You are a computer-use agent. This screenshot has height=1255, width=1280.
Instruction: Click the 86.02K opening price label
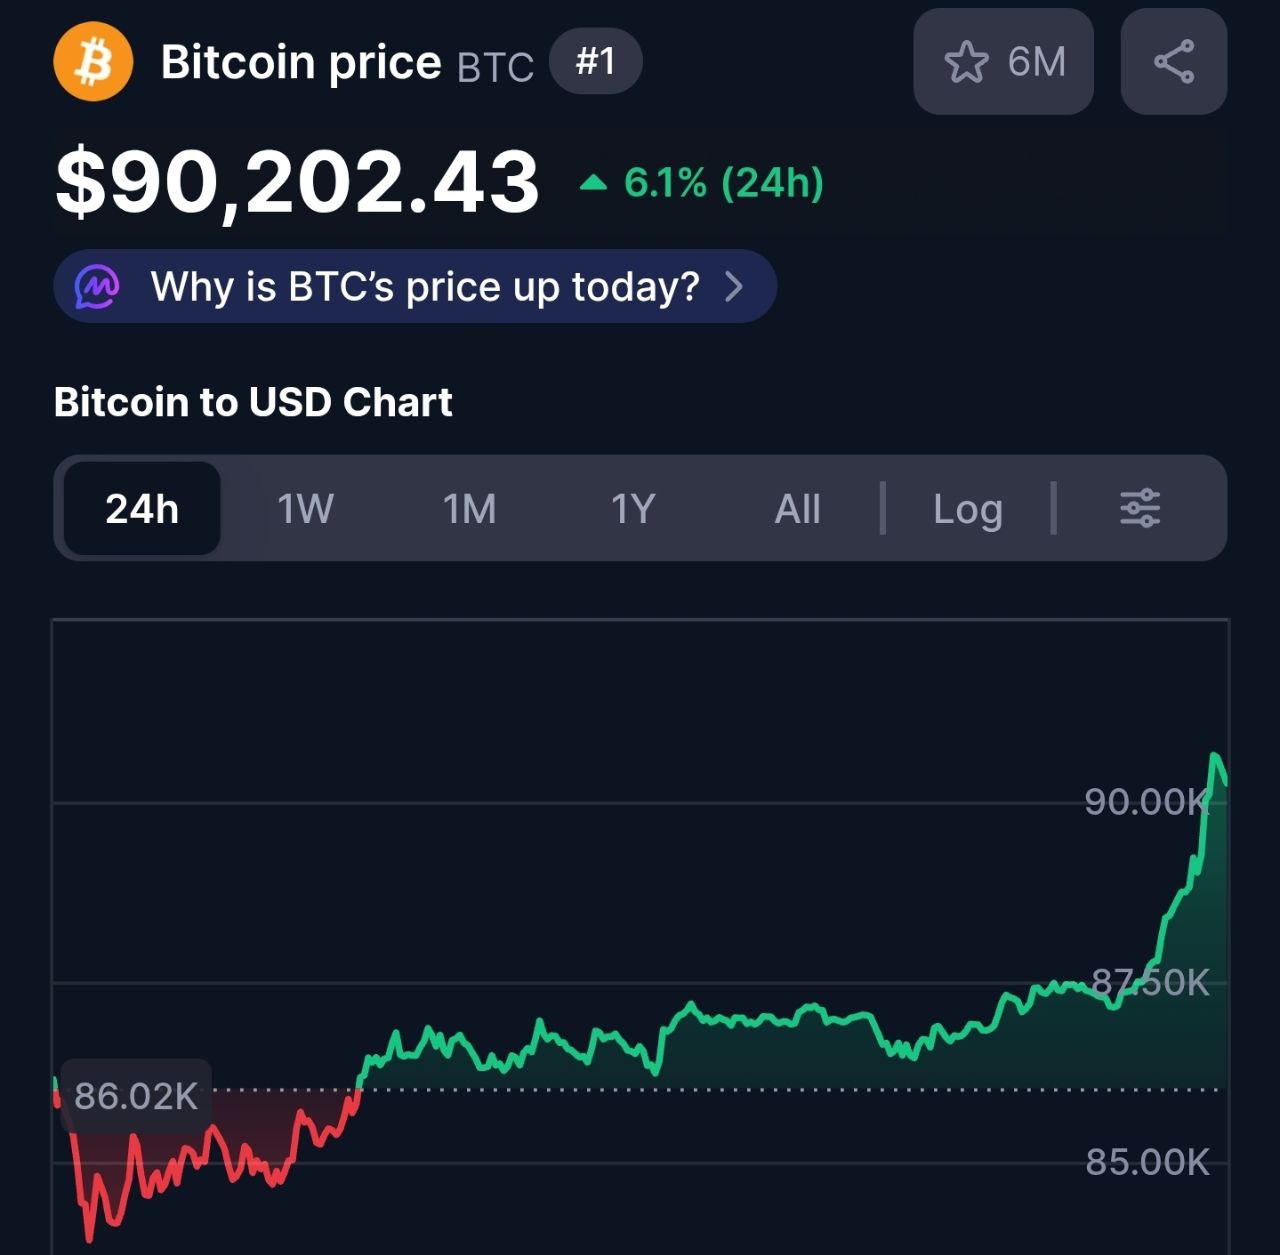click(136, 1096)
